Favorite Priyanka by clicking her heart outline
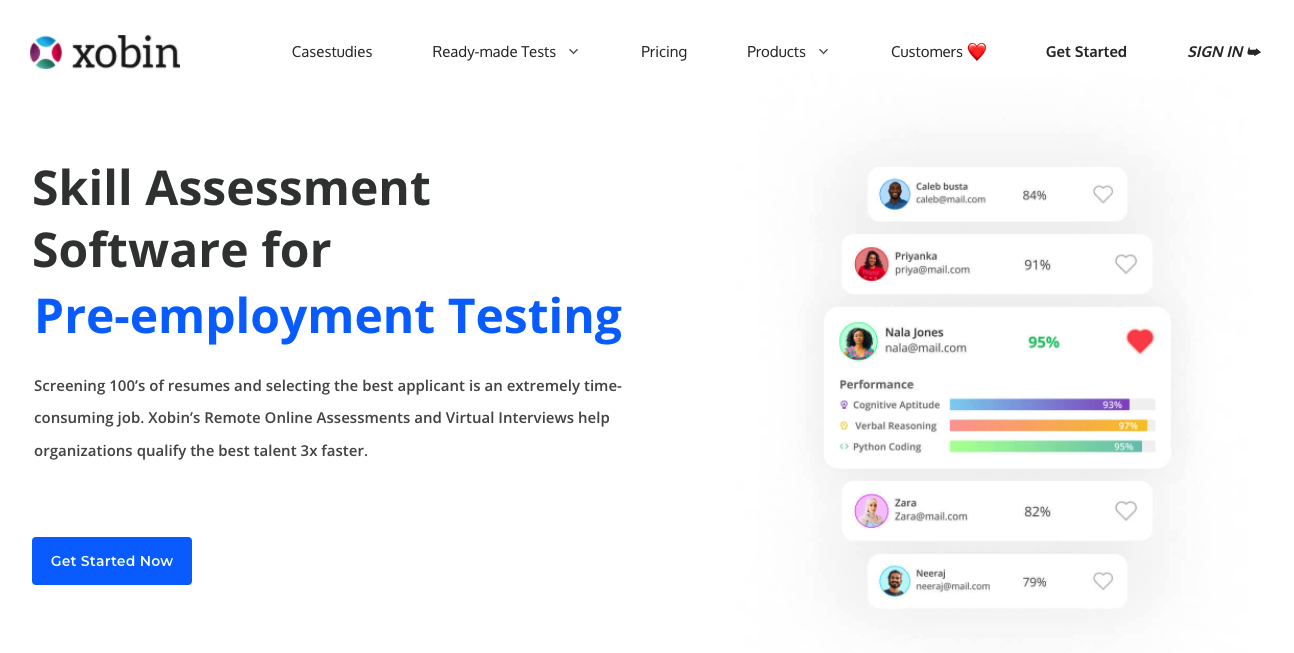1294x653 pixels. tap(1126, 264)
